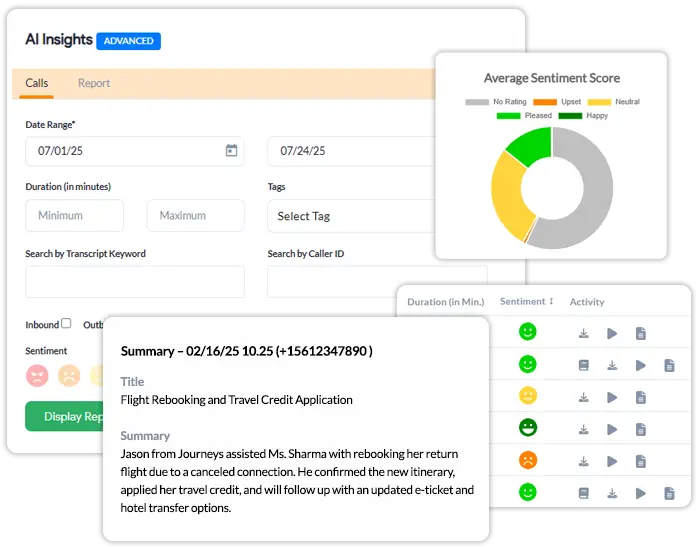
Task: Click the blue ADVANCED badge
Action: click(x=129, y=41)
